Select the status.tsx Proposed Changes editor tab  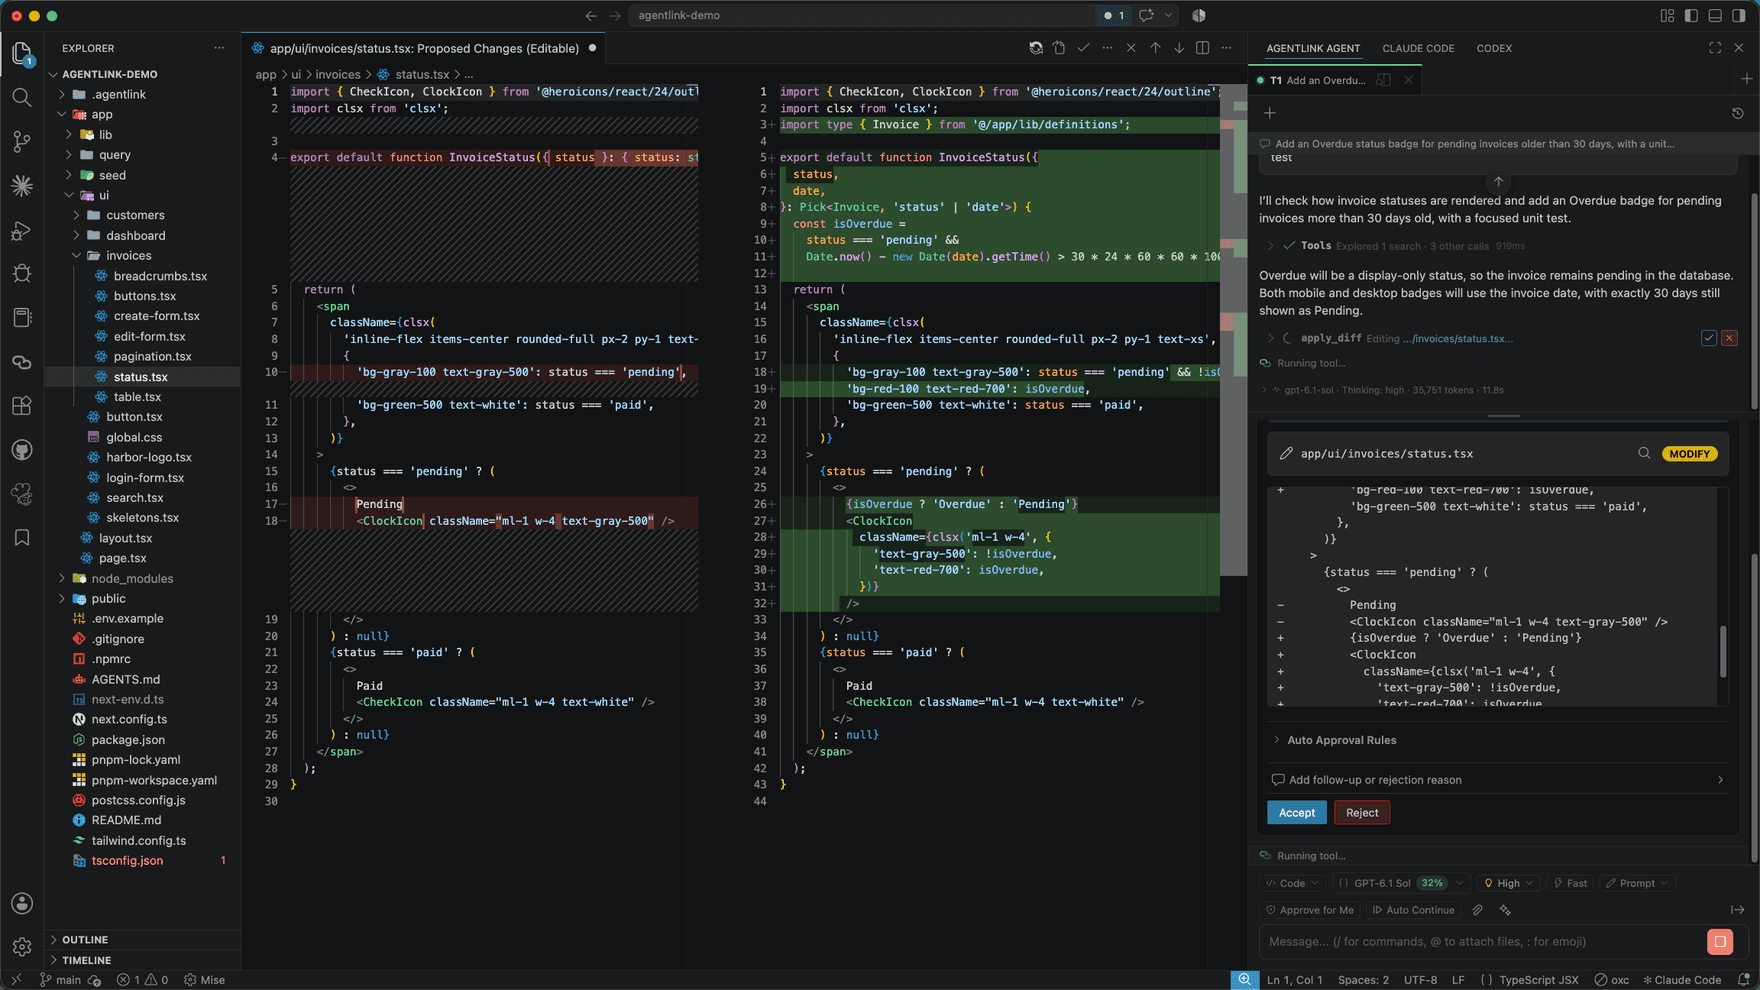[424, 48]
